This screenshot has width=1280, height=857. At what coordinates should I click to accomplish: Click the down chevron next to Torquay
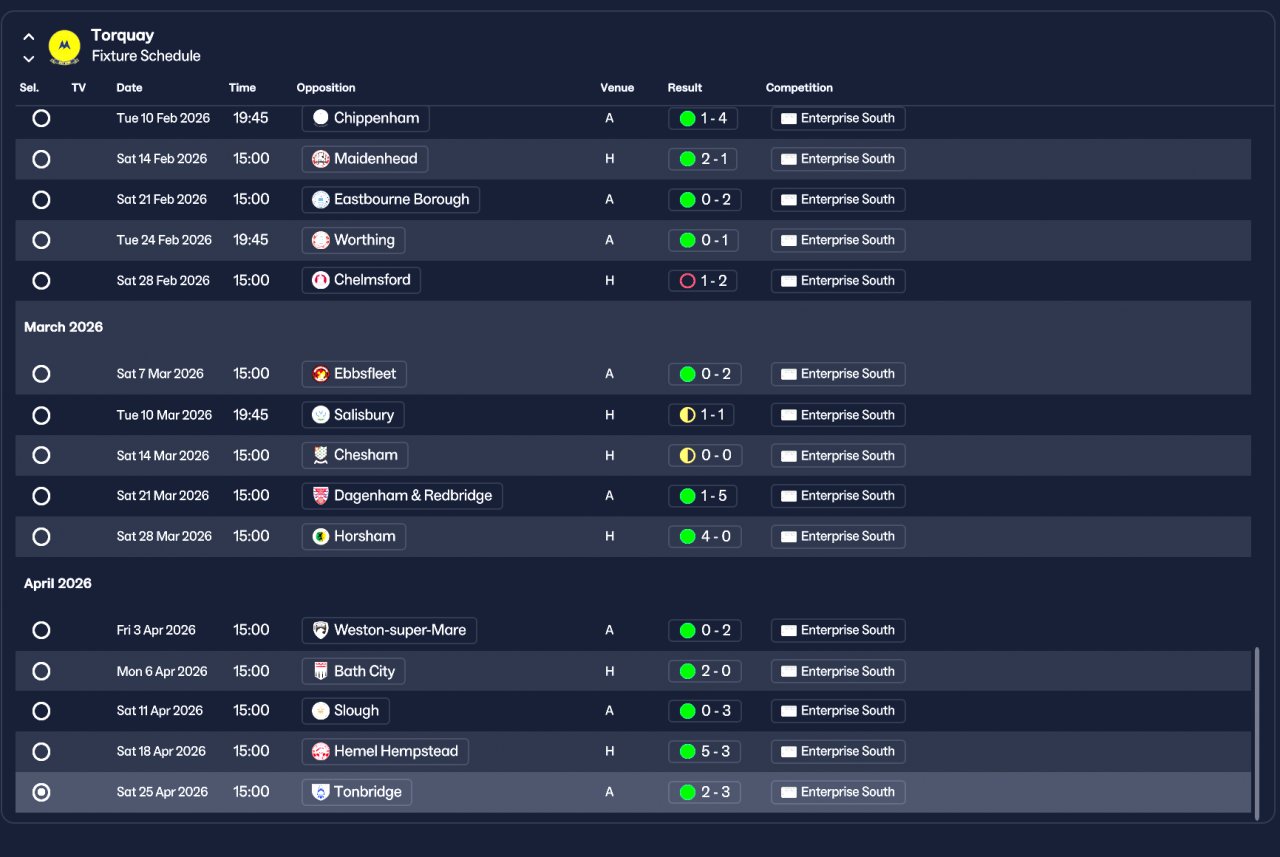pos(28,58)
